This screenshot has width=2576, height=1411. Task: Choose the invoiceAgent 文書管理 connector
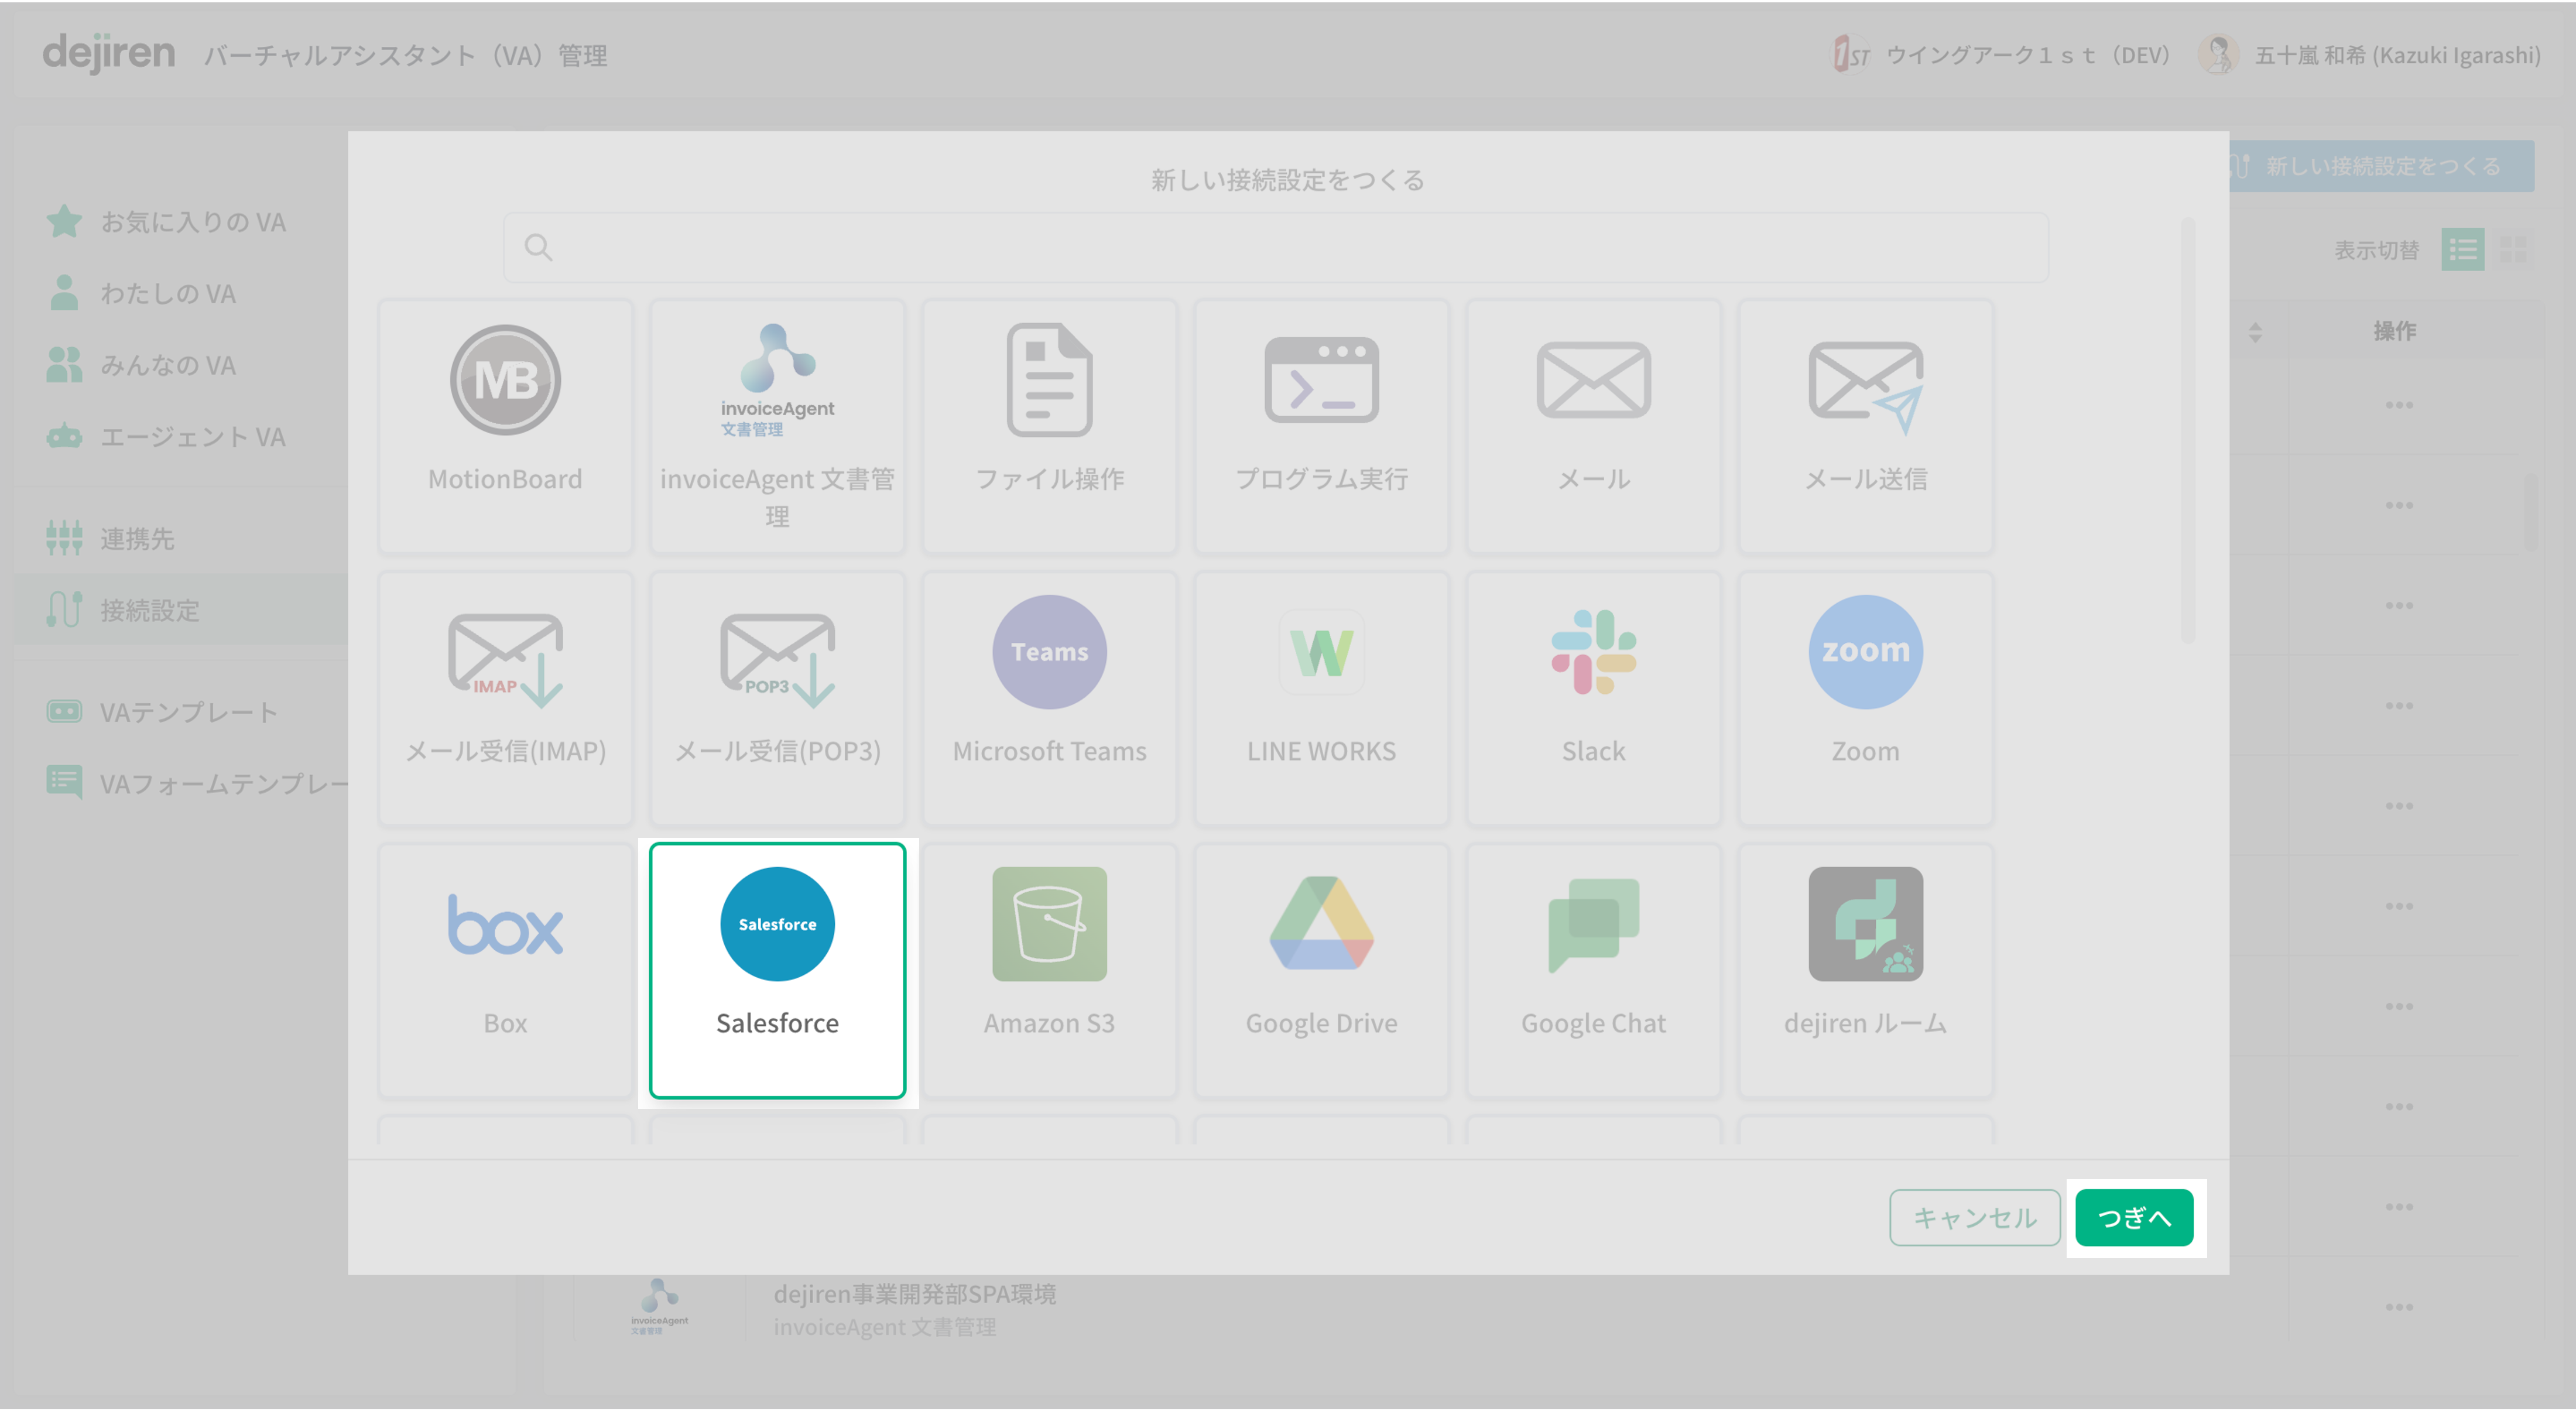777,426
